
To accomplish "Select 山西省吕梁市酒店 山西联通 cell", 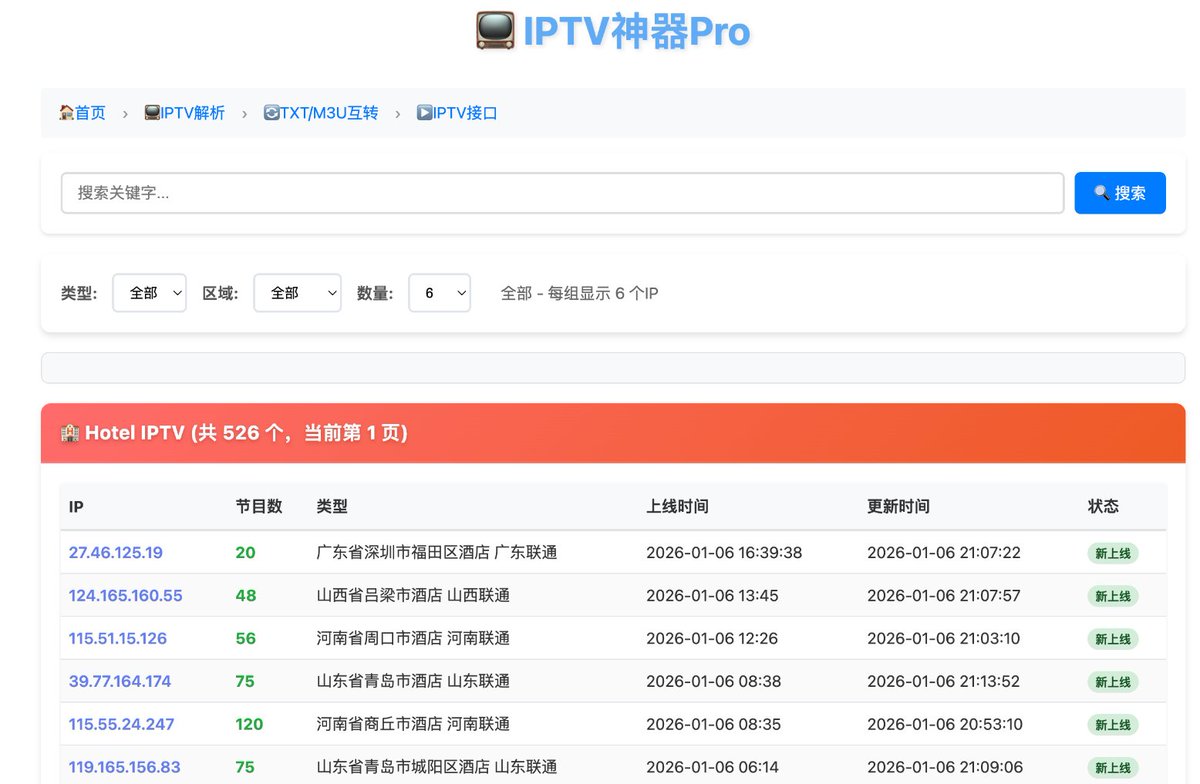I will click(x=413, y=595).
